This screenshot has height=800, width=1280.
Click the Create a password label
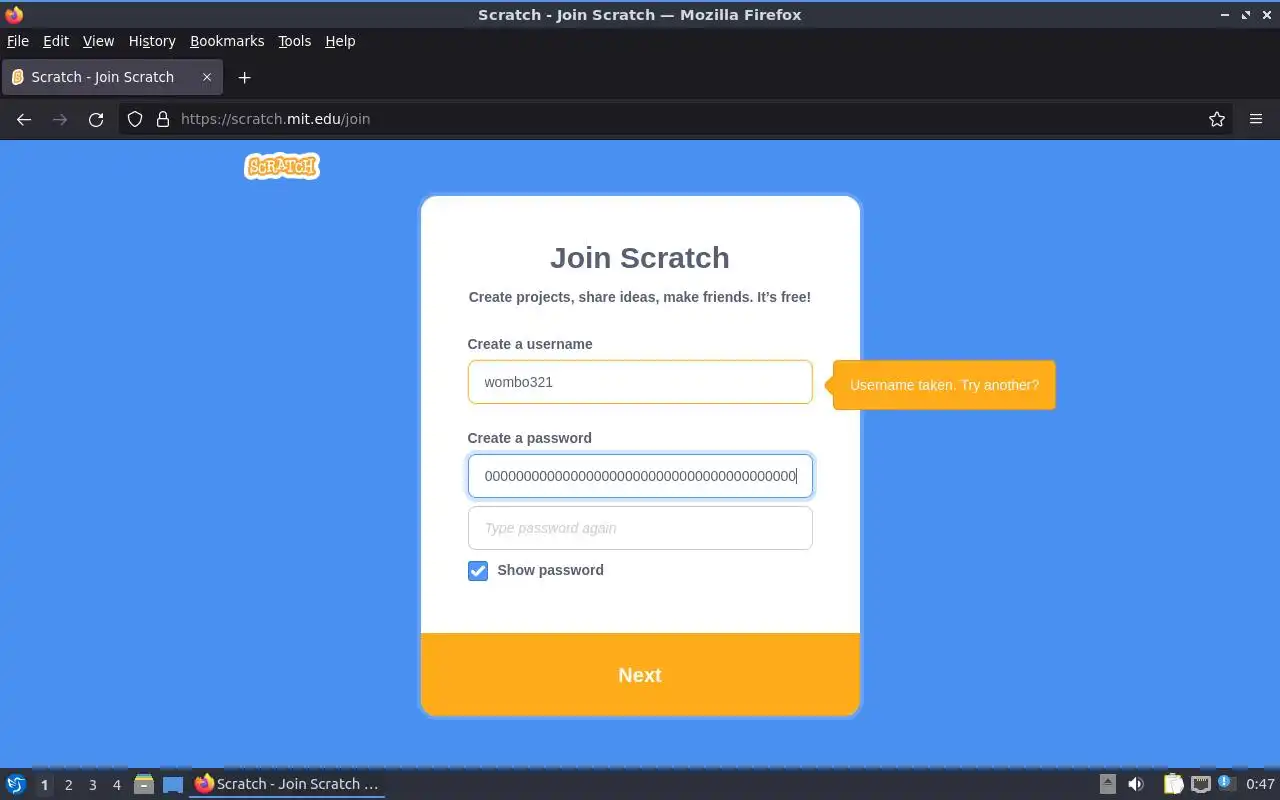(529, 438)
